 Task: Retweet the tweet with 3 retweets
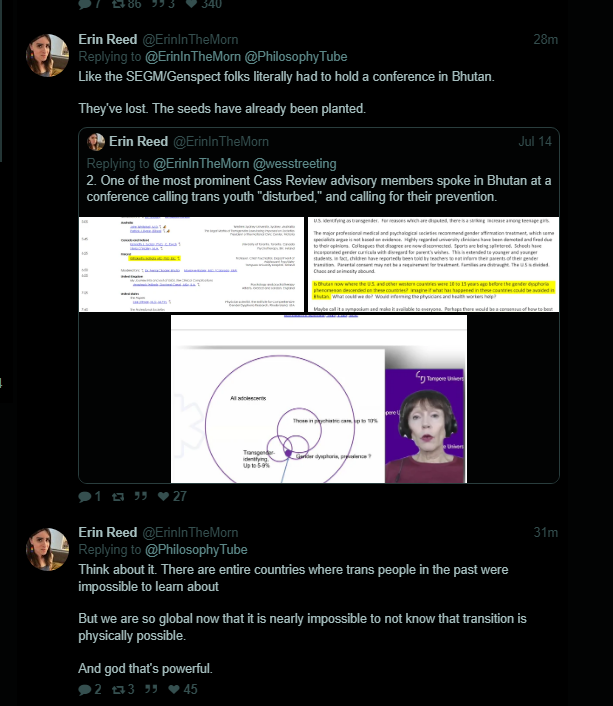[x=118, y=689]
